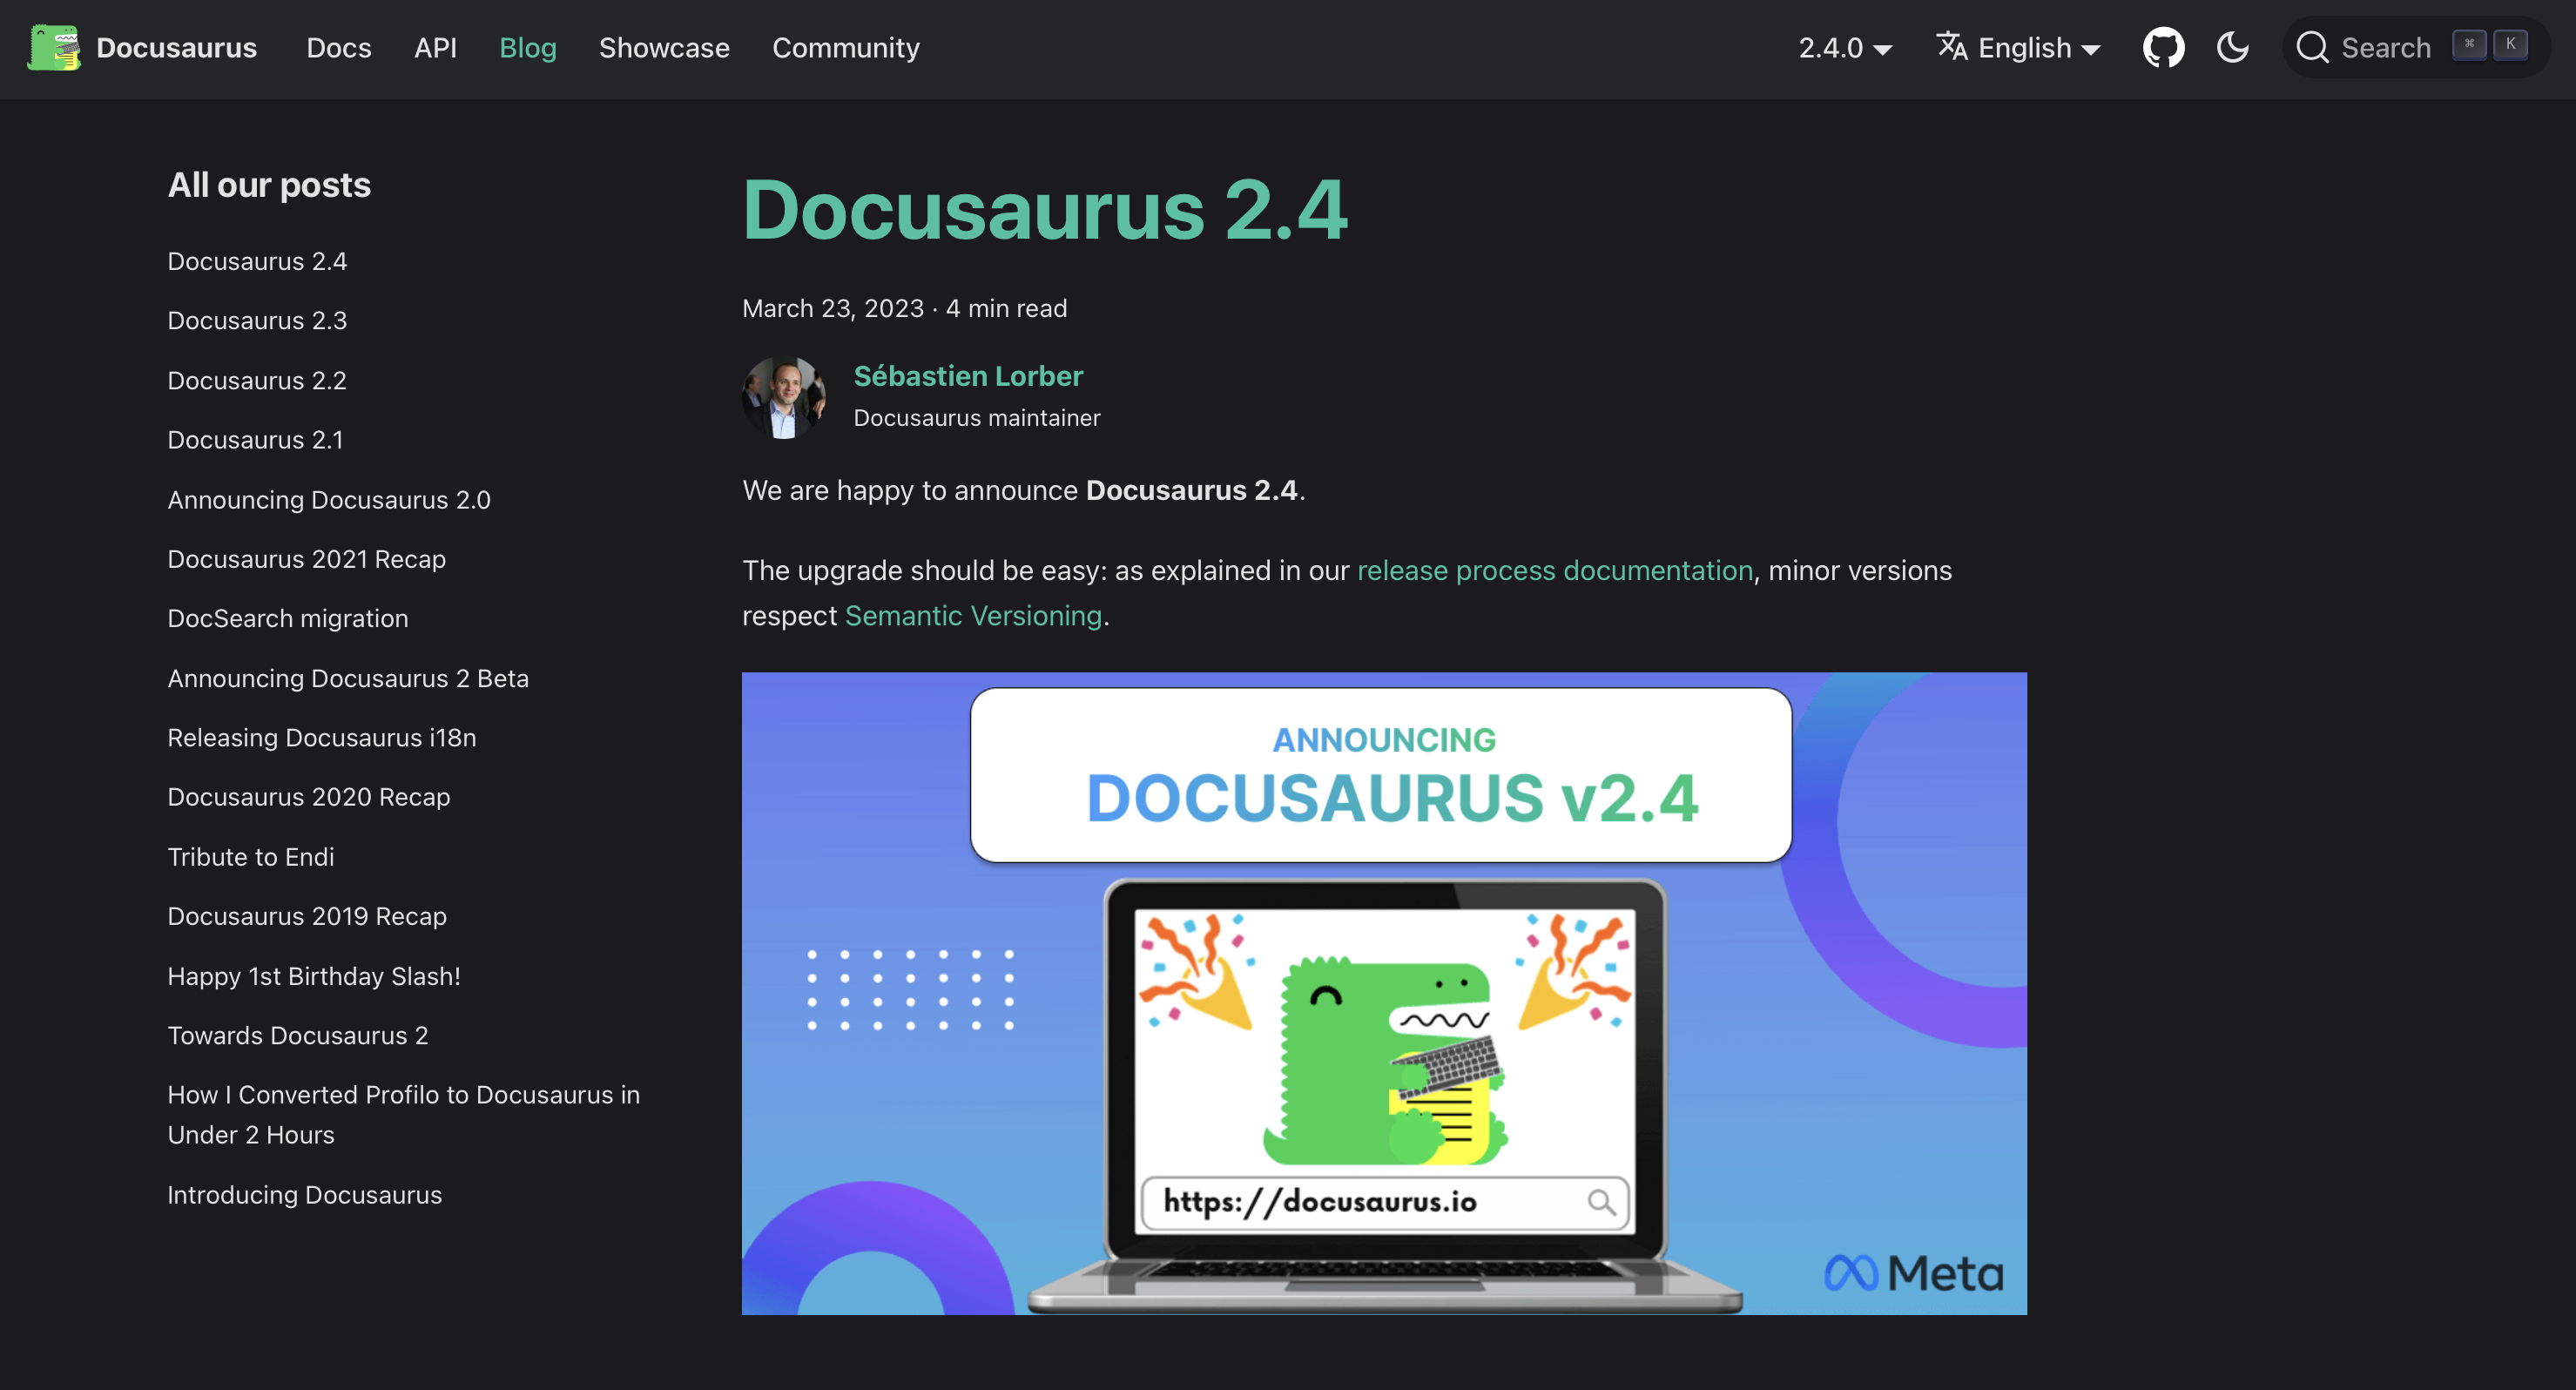Image resolution: width=2576 pixels, height=1390 pixels.
Task: Open sidebar post Docusaurus 2.1
Action: click(255, 440)
